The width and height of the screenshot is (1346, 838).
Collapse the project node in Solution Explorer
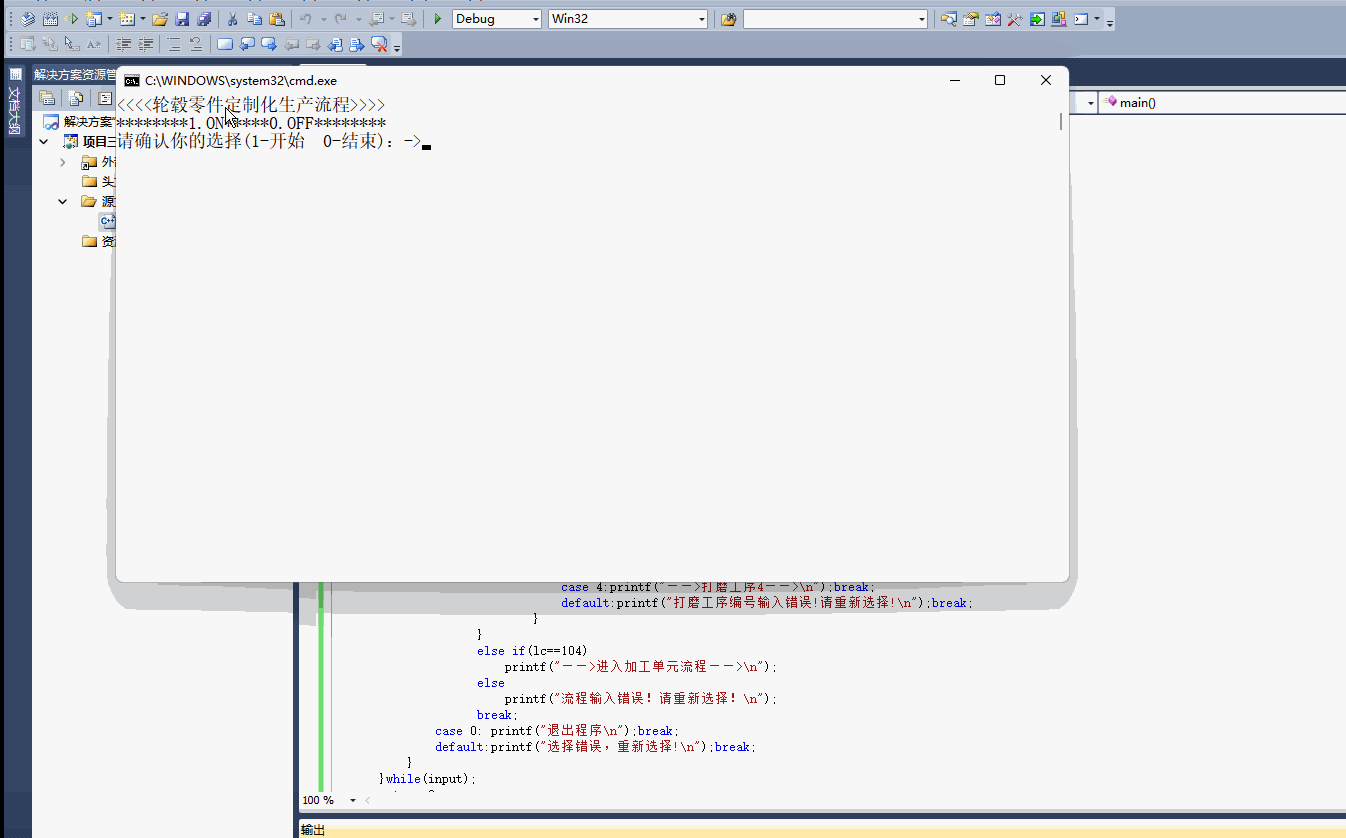click(x=43, y=142)
